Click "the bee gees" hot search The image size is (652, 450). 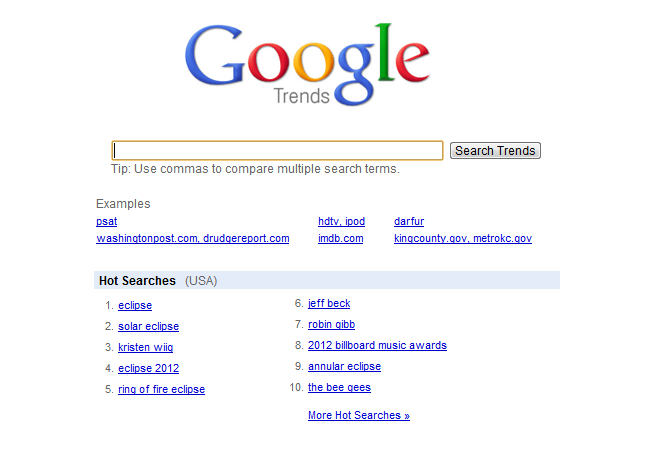click(339, 387)
